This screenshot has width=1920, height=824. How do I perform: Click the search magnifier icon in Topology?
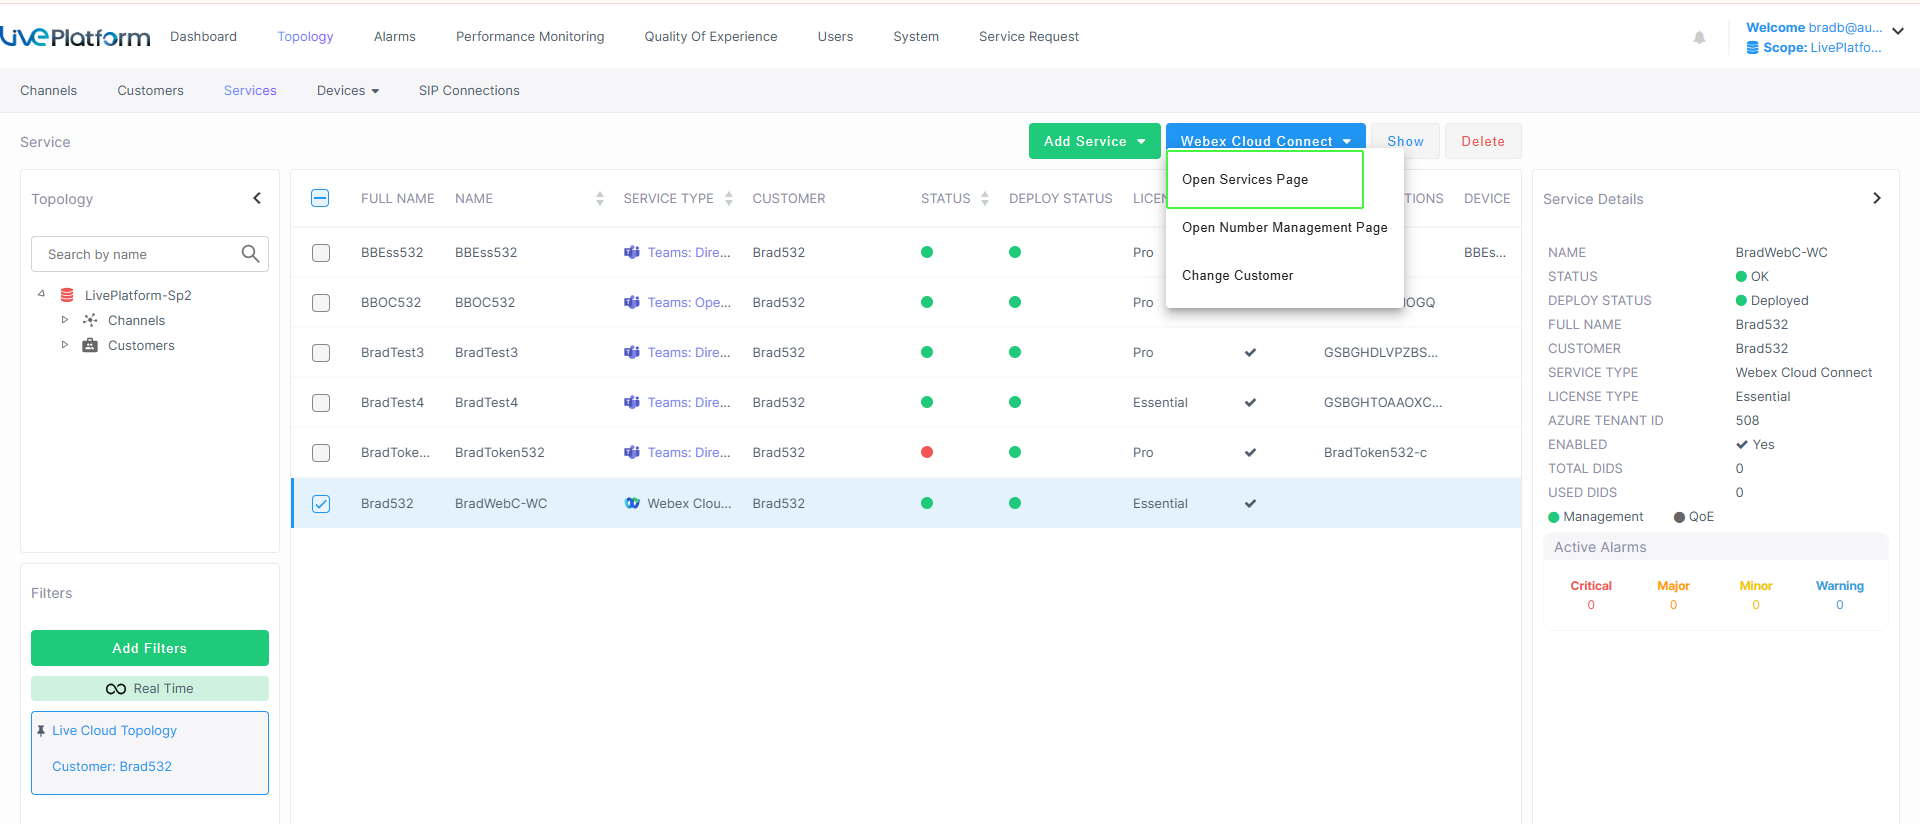click(x=250, y=254)
